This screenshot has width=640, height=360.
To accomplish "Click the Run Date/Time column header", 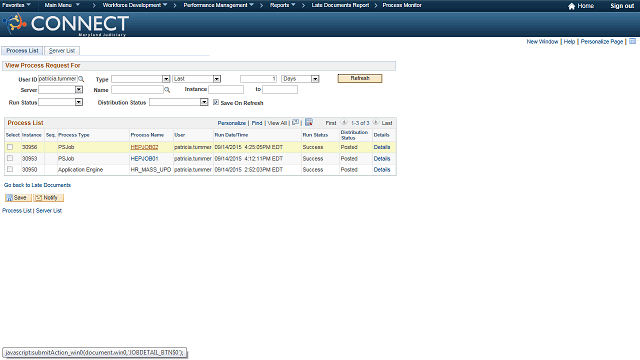I will click(231, 135).
